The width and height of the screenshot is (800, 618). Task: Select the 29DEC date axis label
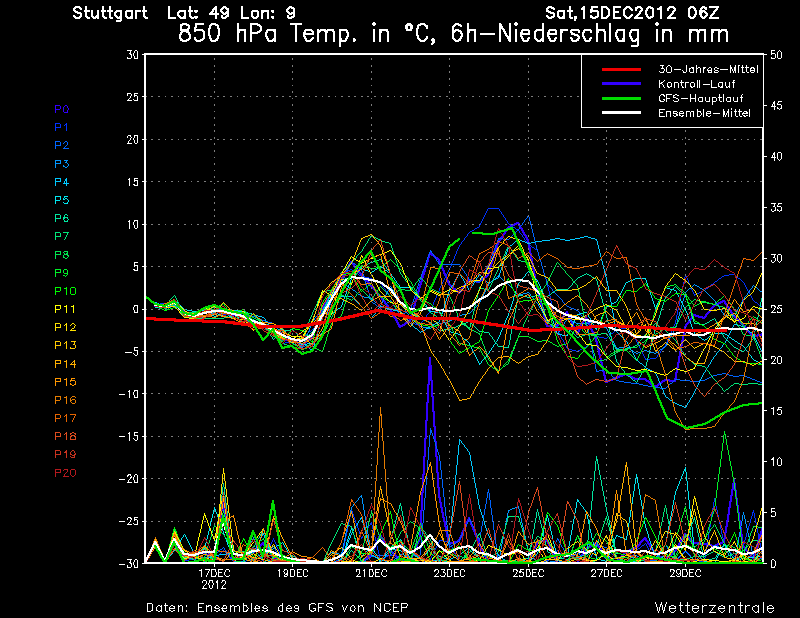click(x=685, y=574)
